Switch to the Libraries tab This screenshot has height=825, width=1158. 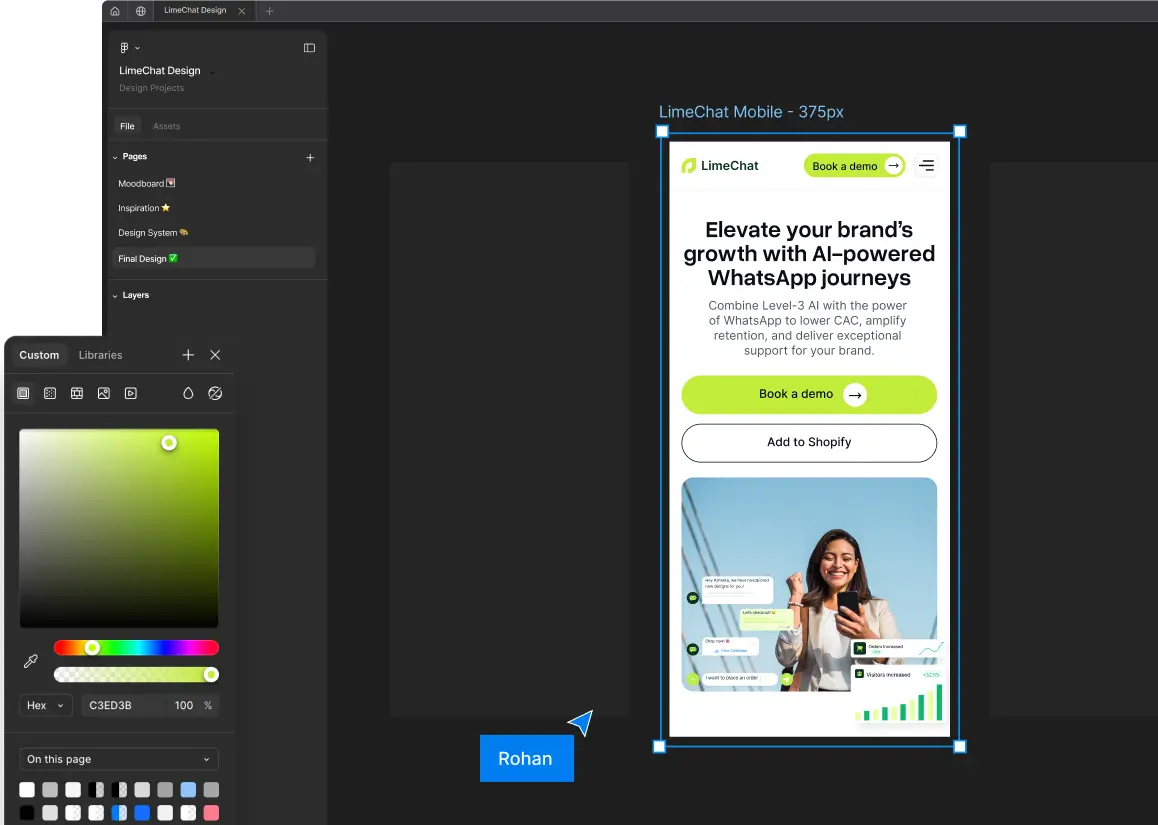(100, 355)
